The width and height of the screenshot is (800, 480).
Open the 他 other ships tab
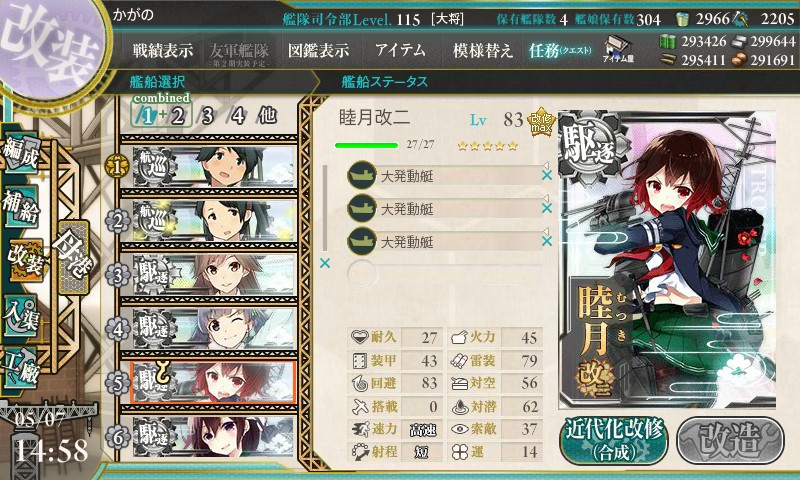point(267,116)
